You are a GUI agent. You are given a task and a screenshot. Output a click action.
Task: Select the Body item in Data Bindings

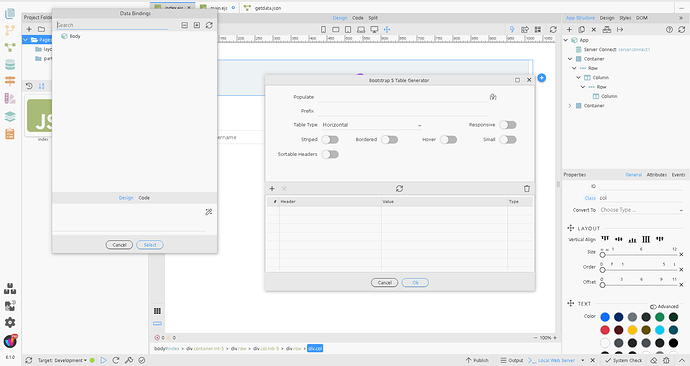pos(75,36)
